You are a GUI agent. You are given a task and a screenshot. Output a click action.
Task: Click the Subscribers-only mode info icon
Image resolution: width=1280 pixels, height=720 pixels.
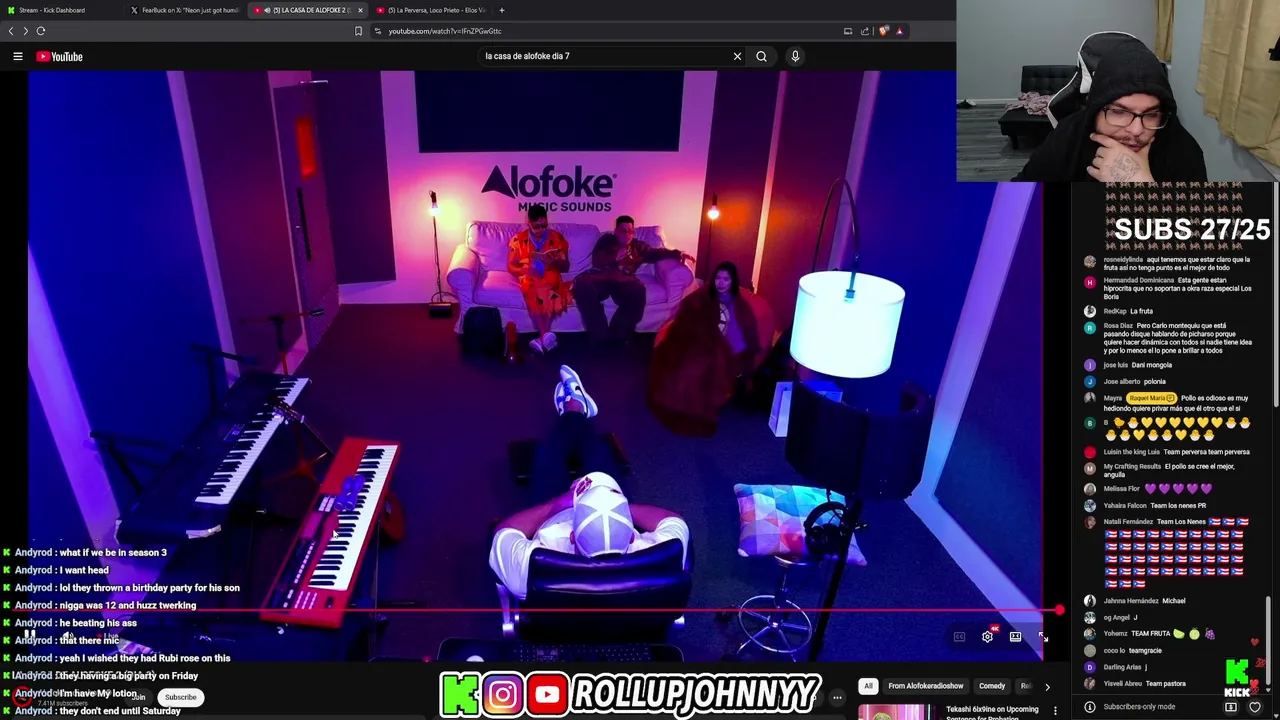click(1090, 707)
